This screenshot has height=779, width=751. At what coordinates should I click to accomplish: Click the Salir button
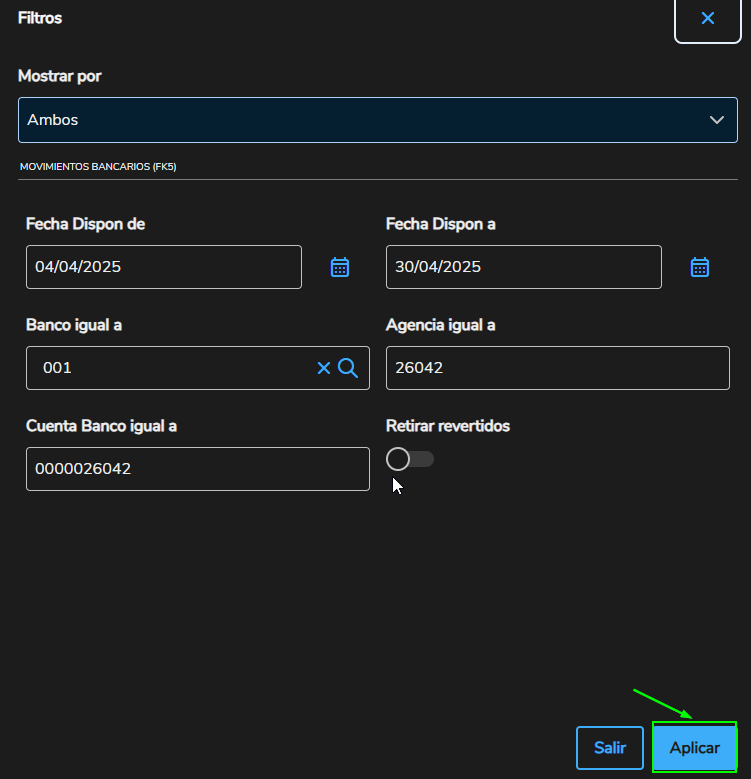(x=609, y=748)
